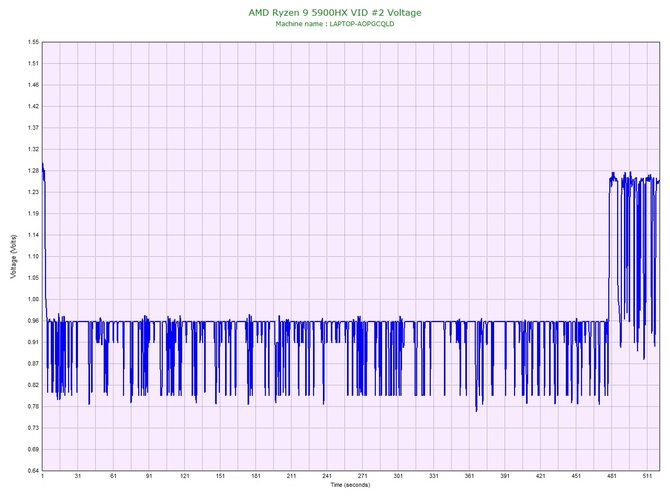Click the 0.82 voltage axis value

(33, 385)
